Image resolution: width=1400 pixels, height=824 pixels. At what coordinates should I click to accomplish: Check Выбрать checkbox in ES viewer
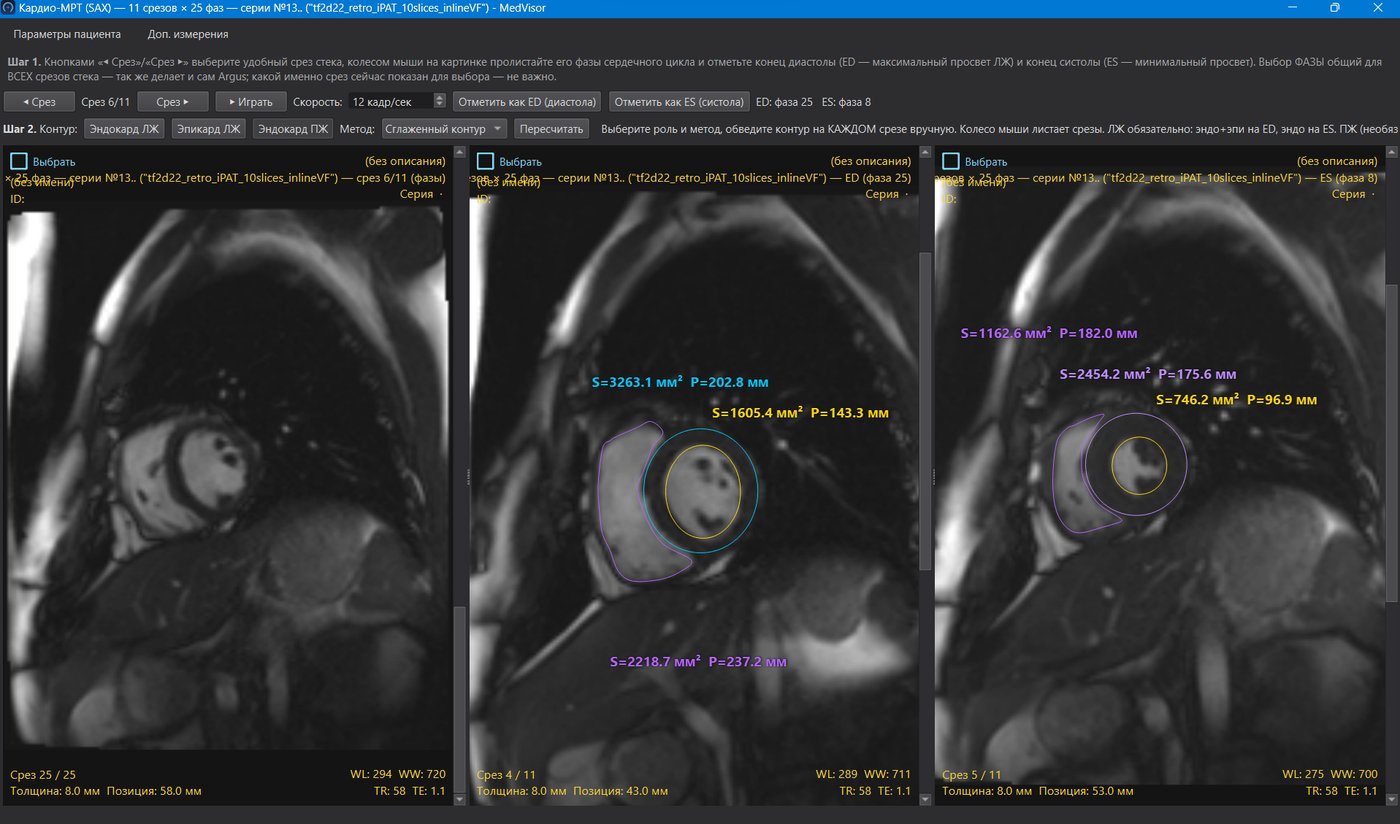click(952, 161)
